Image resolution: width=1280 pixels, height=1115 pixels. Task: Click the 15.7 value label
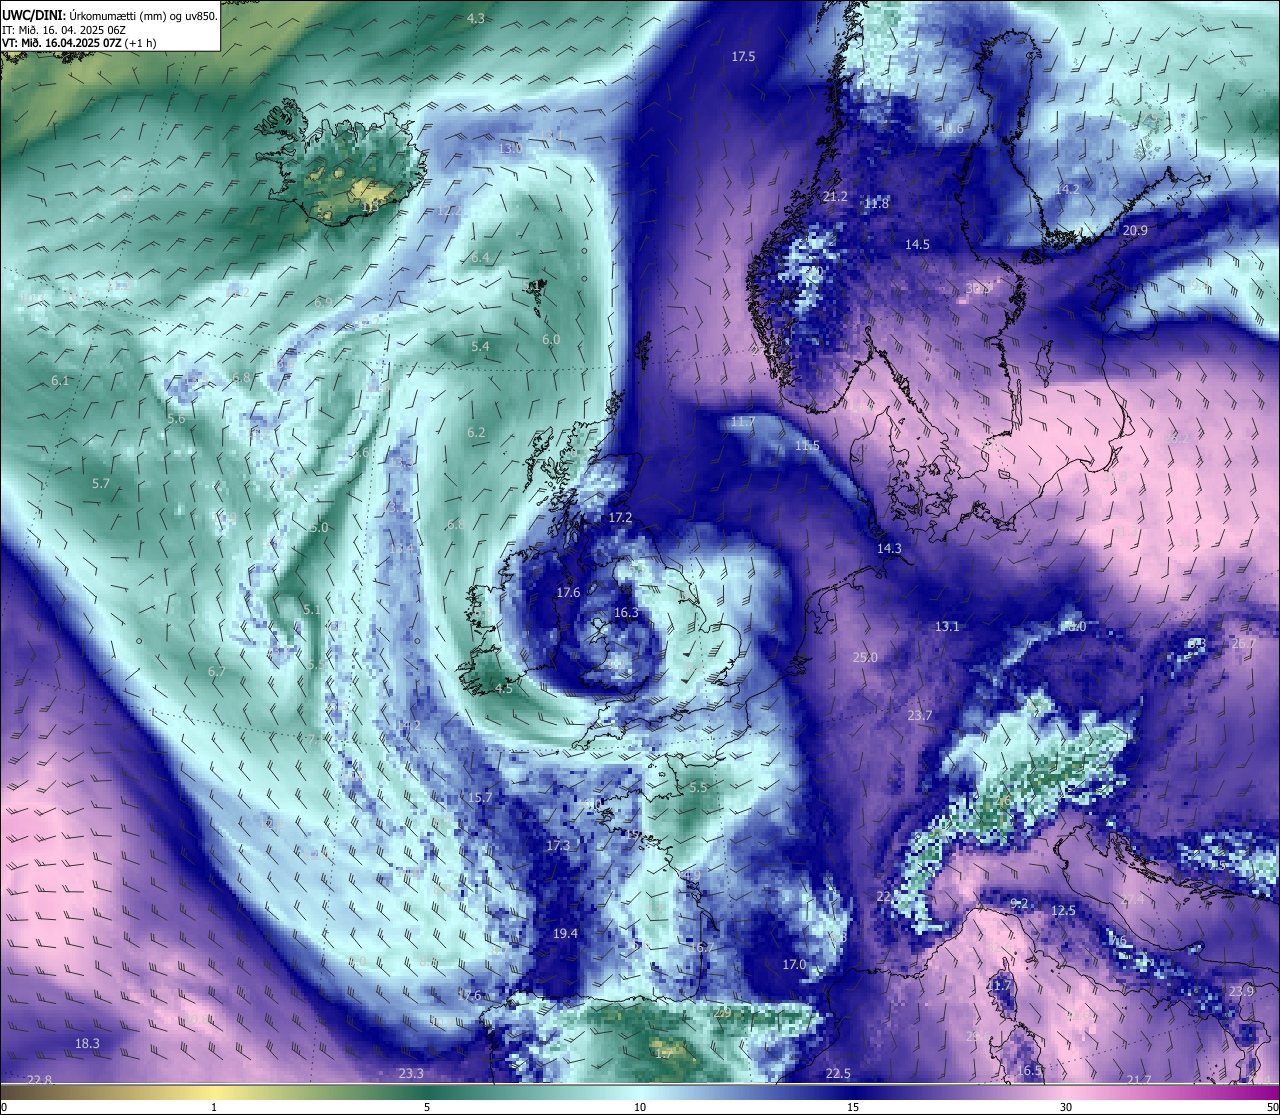click(x=479, y=797)
